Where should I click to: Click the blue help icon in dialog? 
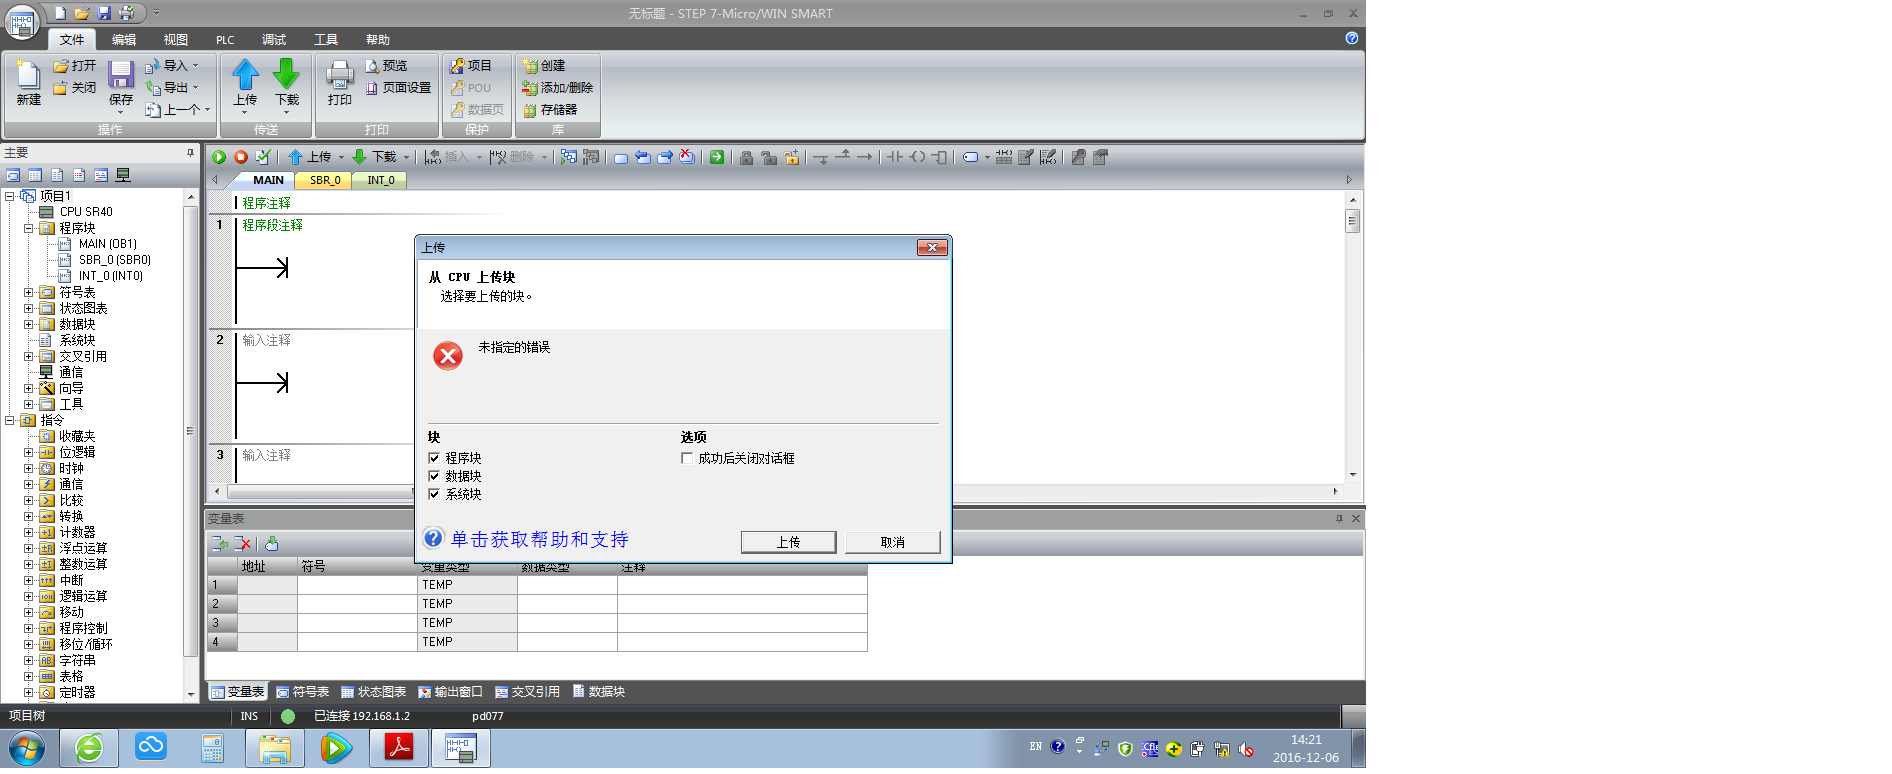click(433, 539)
